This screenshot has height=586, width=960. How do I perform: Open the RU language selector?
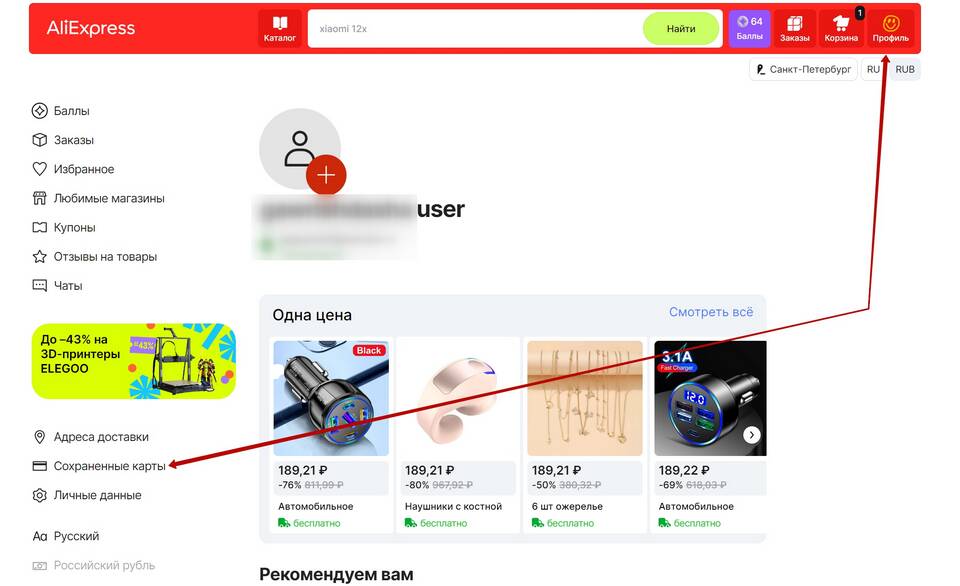pos(874,69)
